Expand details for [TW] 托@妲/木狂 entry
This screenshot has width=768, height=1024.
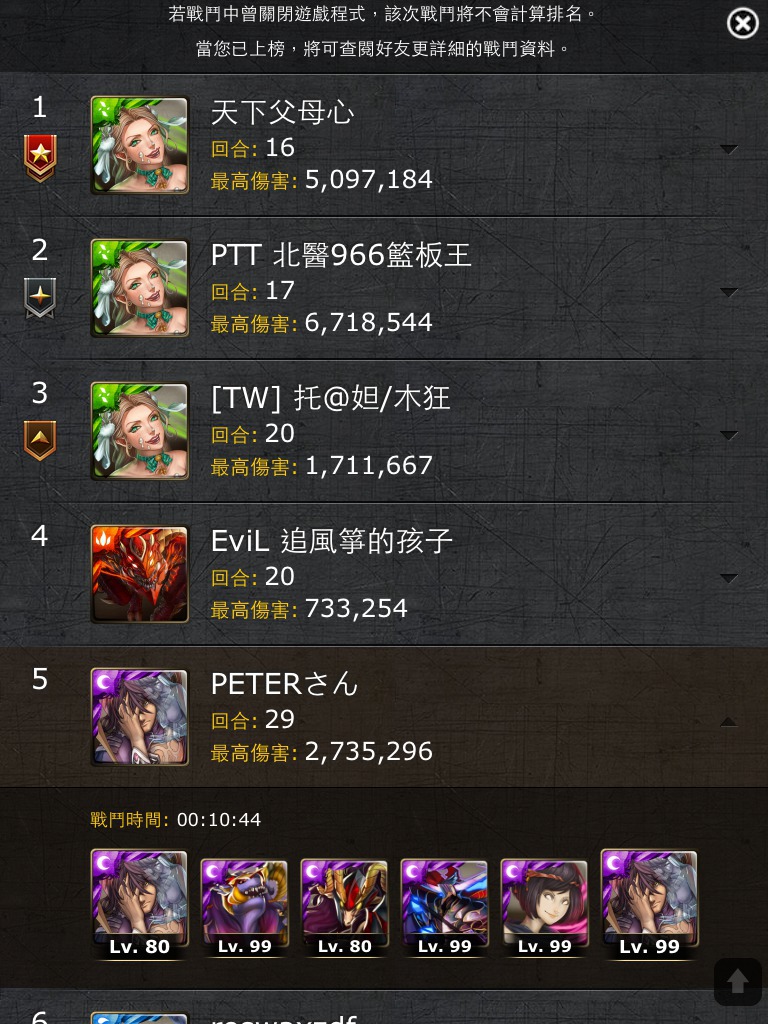pos(729,435)
